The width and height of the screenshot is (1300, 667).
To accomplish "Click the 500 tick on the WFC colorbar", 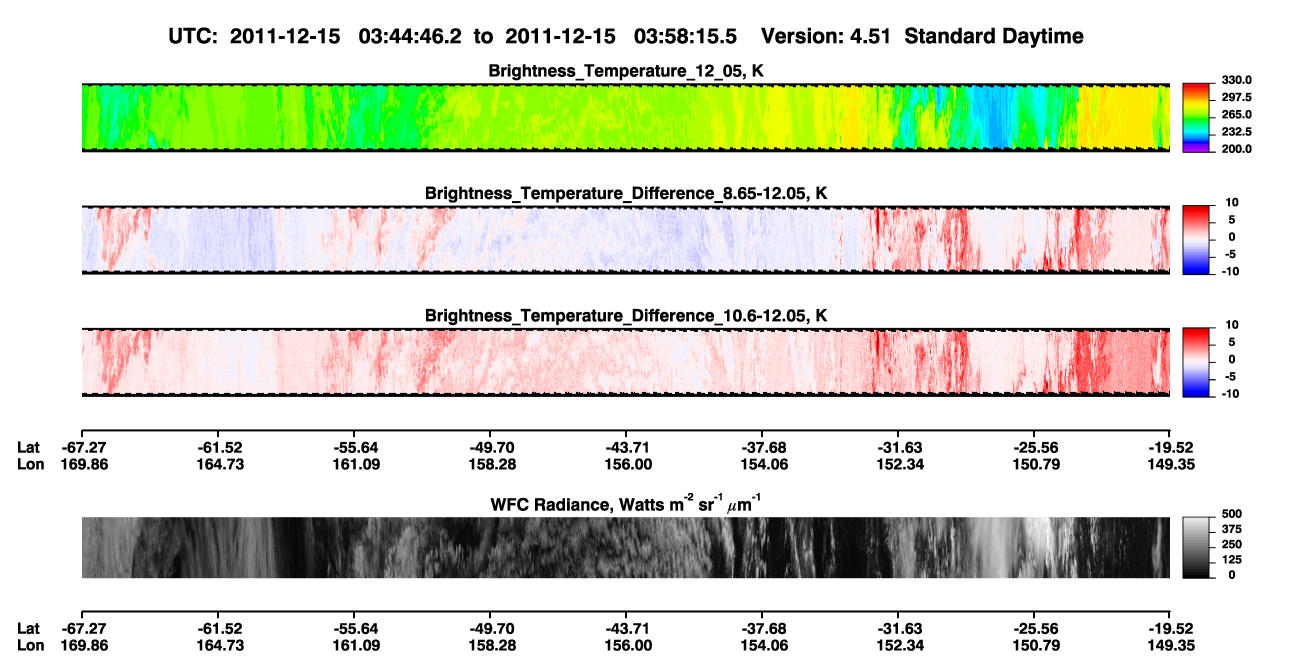I will pos(1232,513).
